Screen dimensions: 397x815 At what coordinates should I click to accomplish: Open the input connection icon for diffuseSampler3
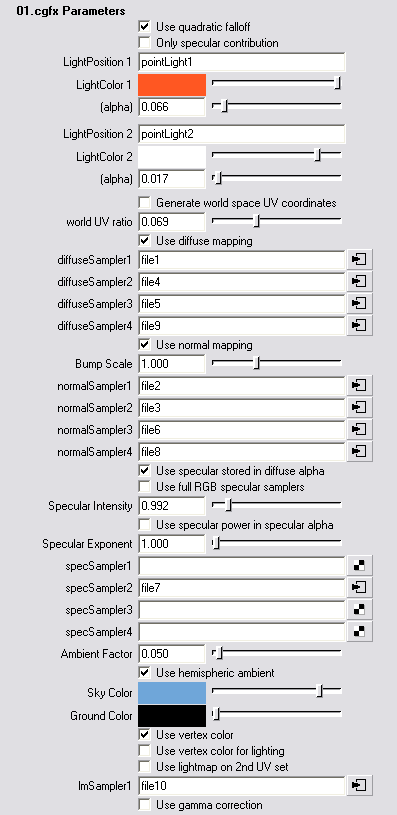point(359,303)
